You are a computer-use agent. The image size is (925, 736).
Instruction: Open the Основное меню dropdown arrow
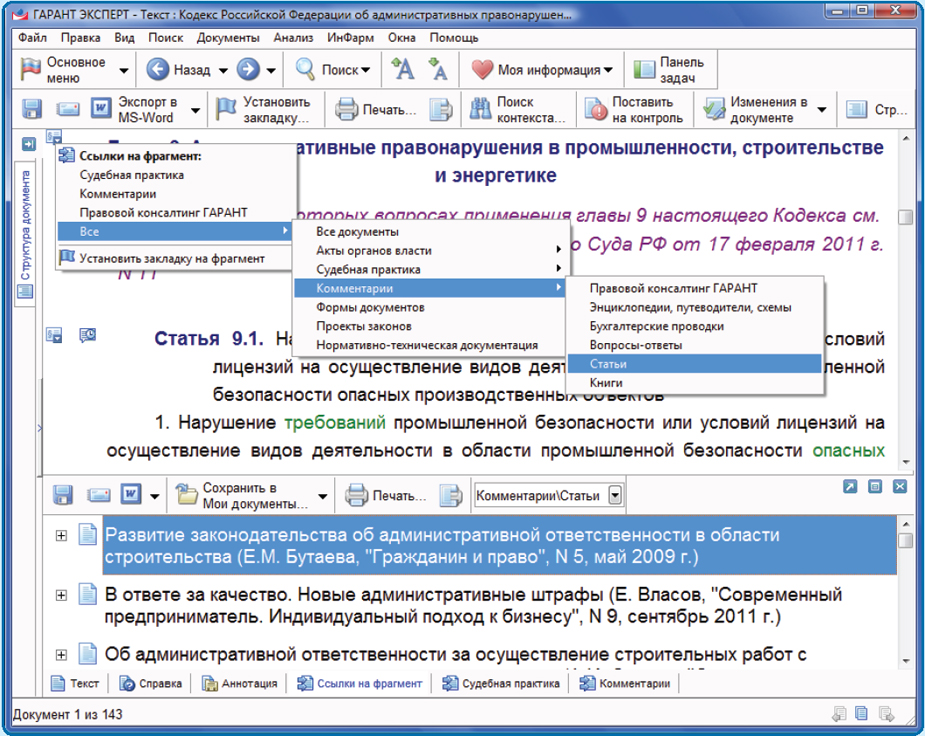(124, 71)
